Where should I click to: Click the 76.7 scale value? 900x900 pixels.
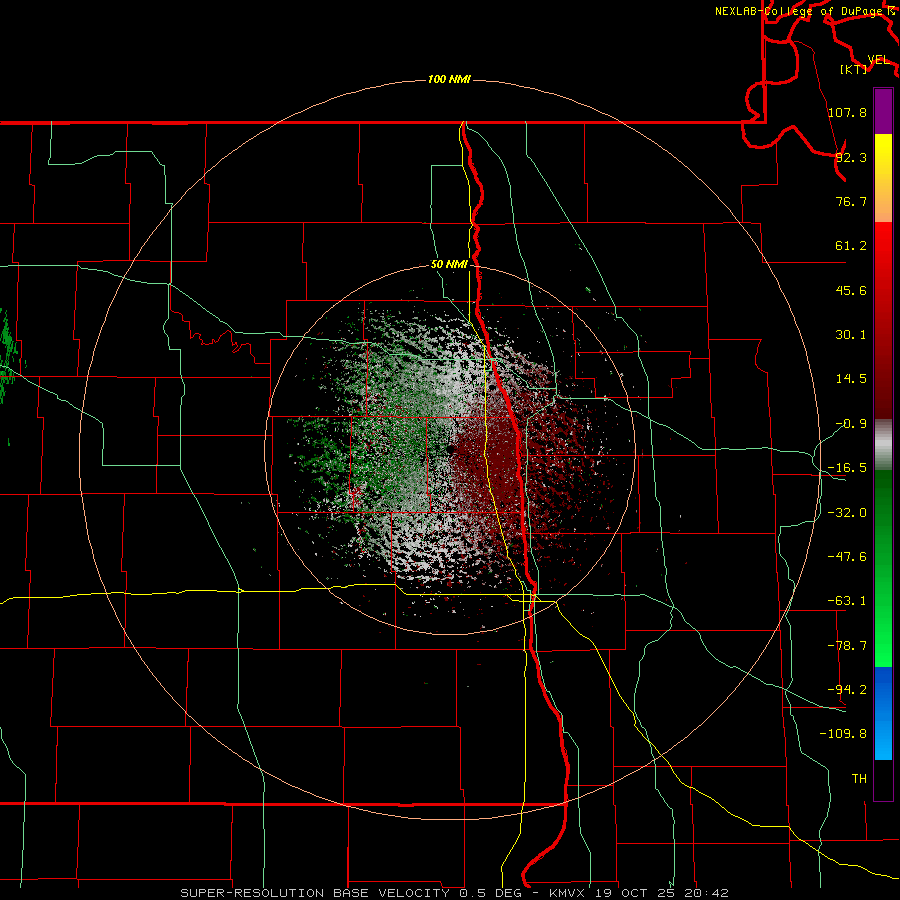pyautogui.click(x=851, y=201)
